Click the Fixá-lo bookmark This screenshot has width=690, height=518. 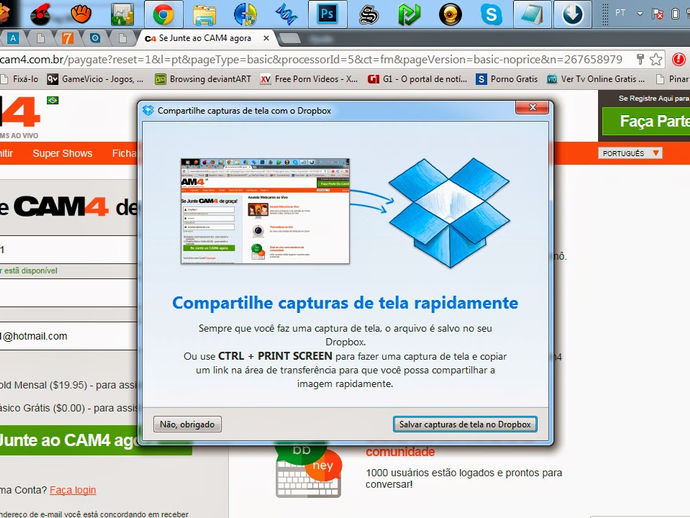(x=20, y=79)
